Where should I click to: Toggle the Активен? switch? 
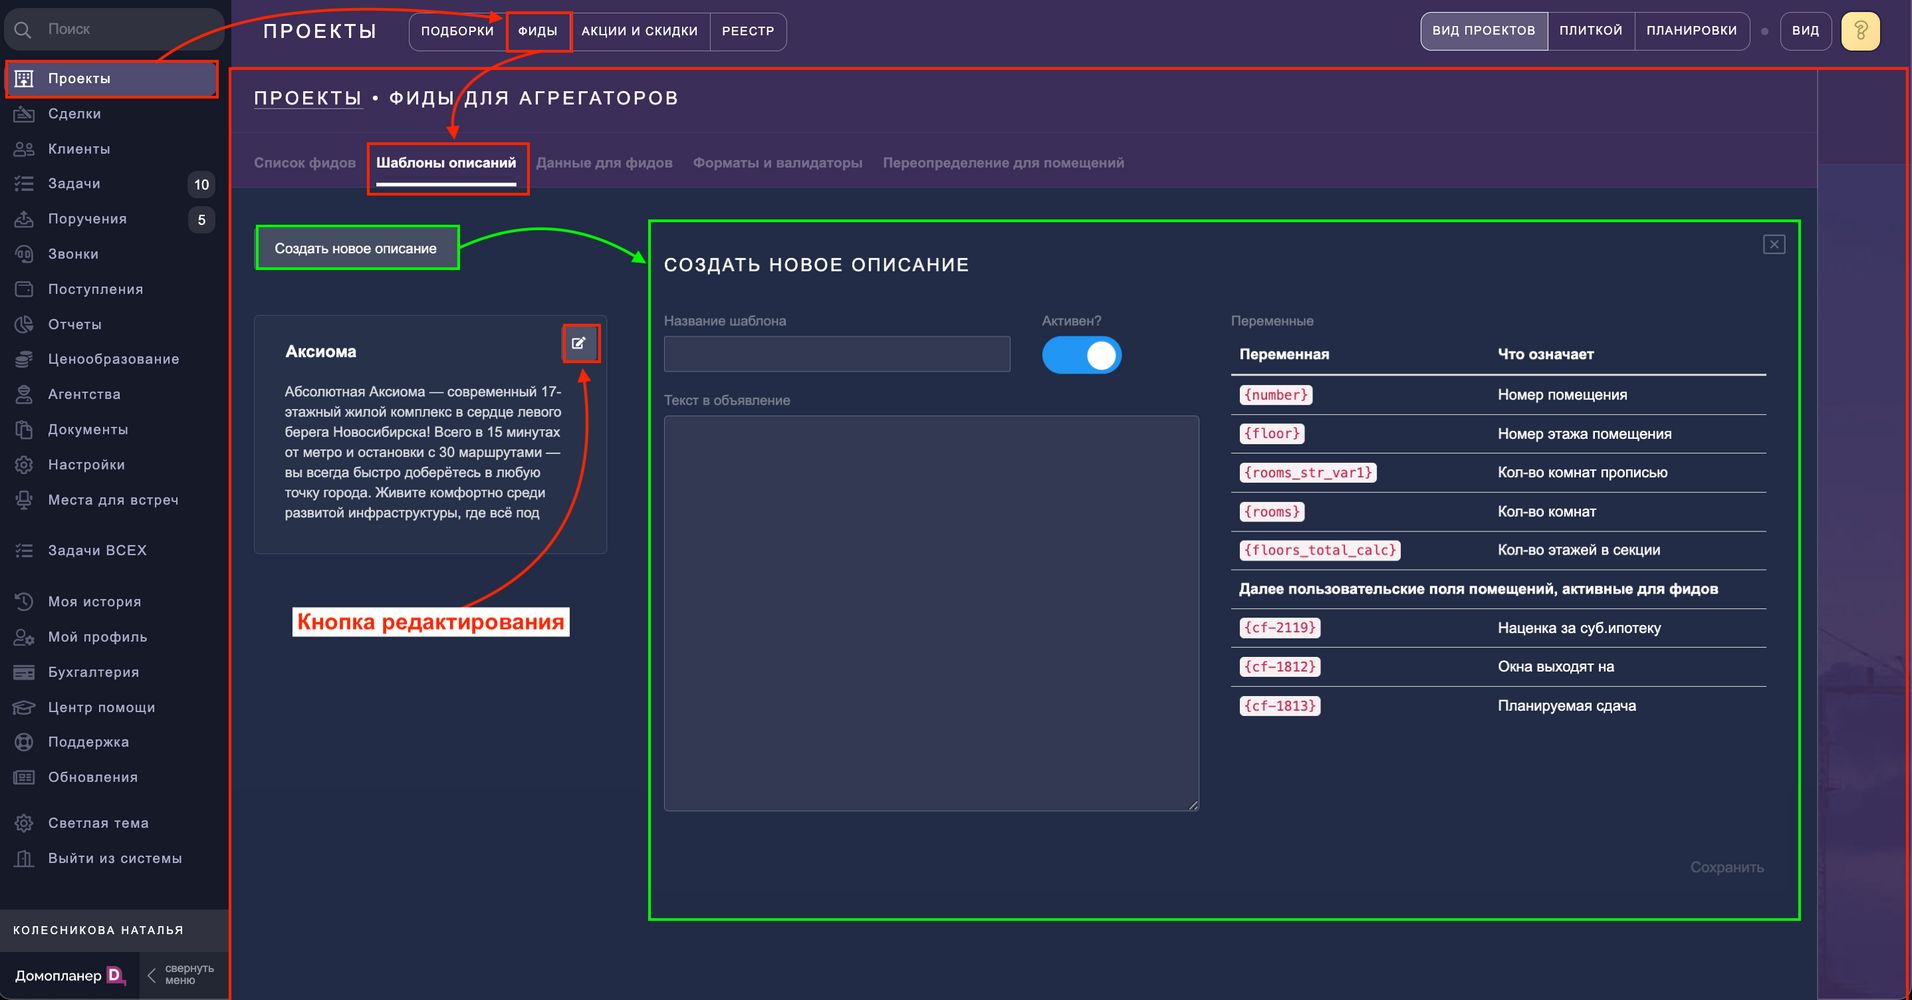coord(1082,355)
